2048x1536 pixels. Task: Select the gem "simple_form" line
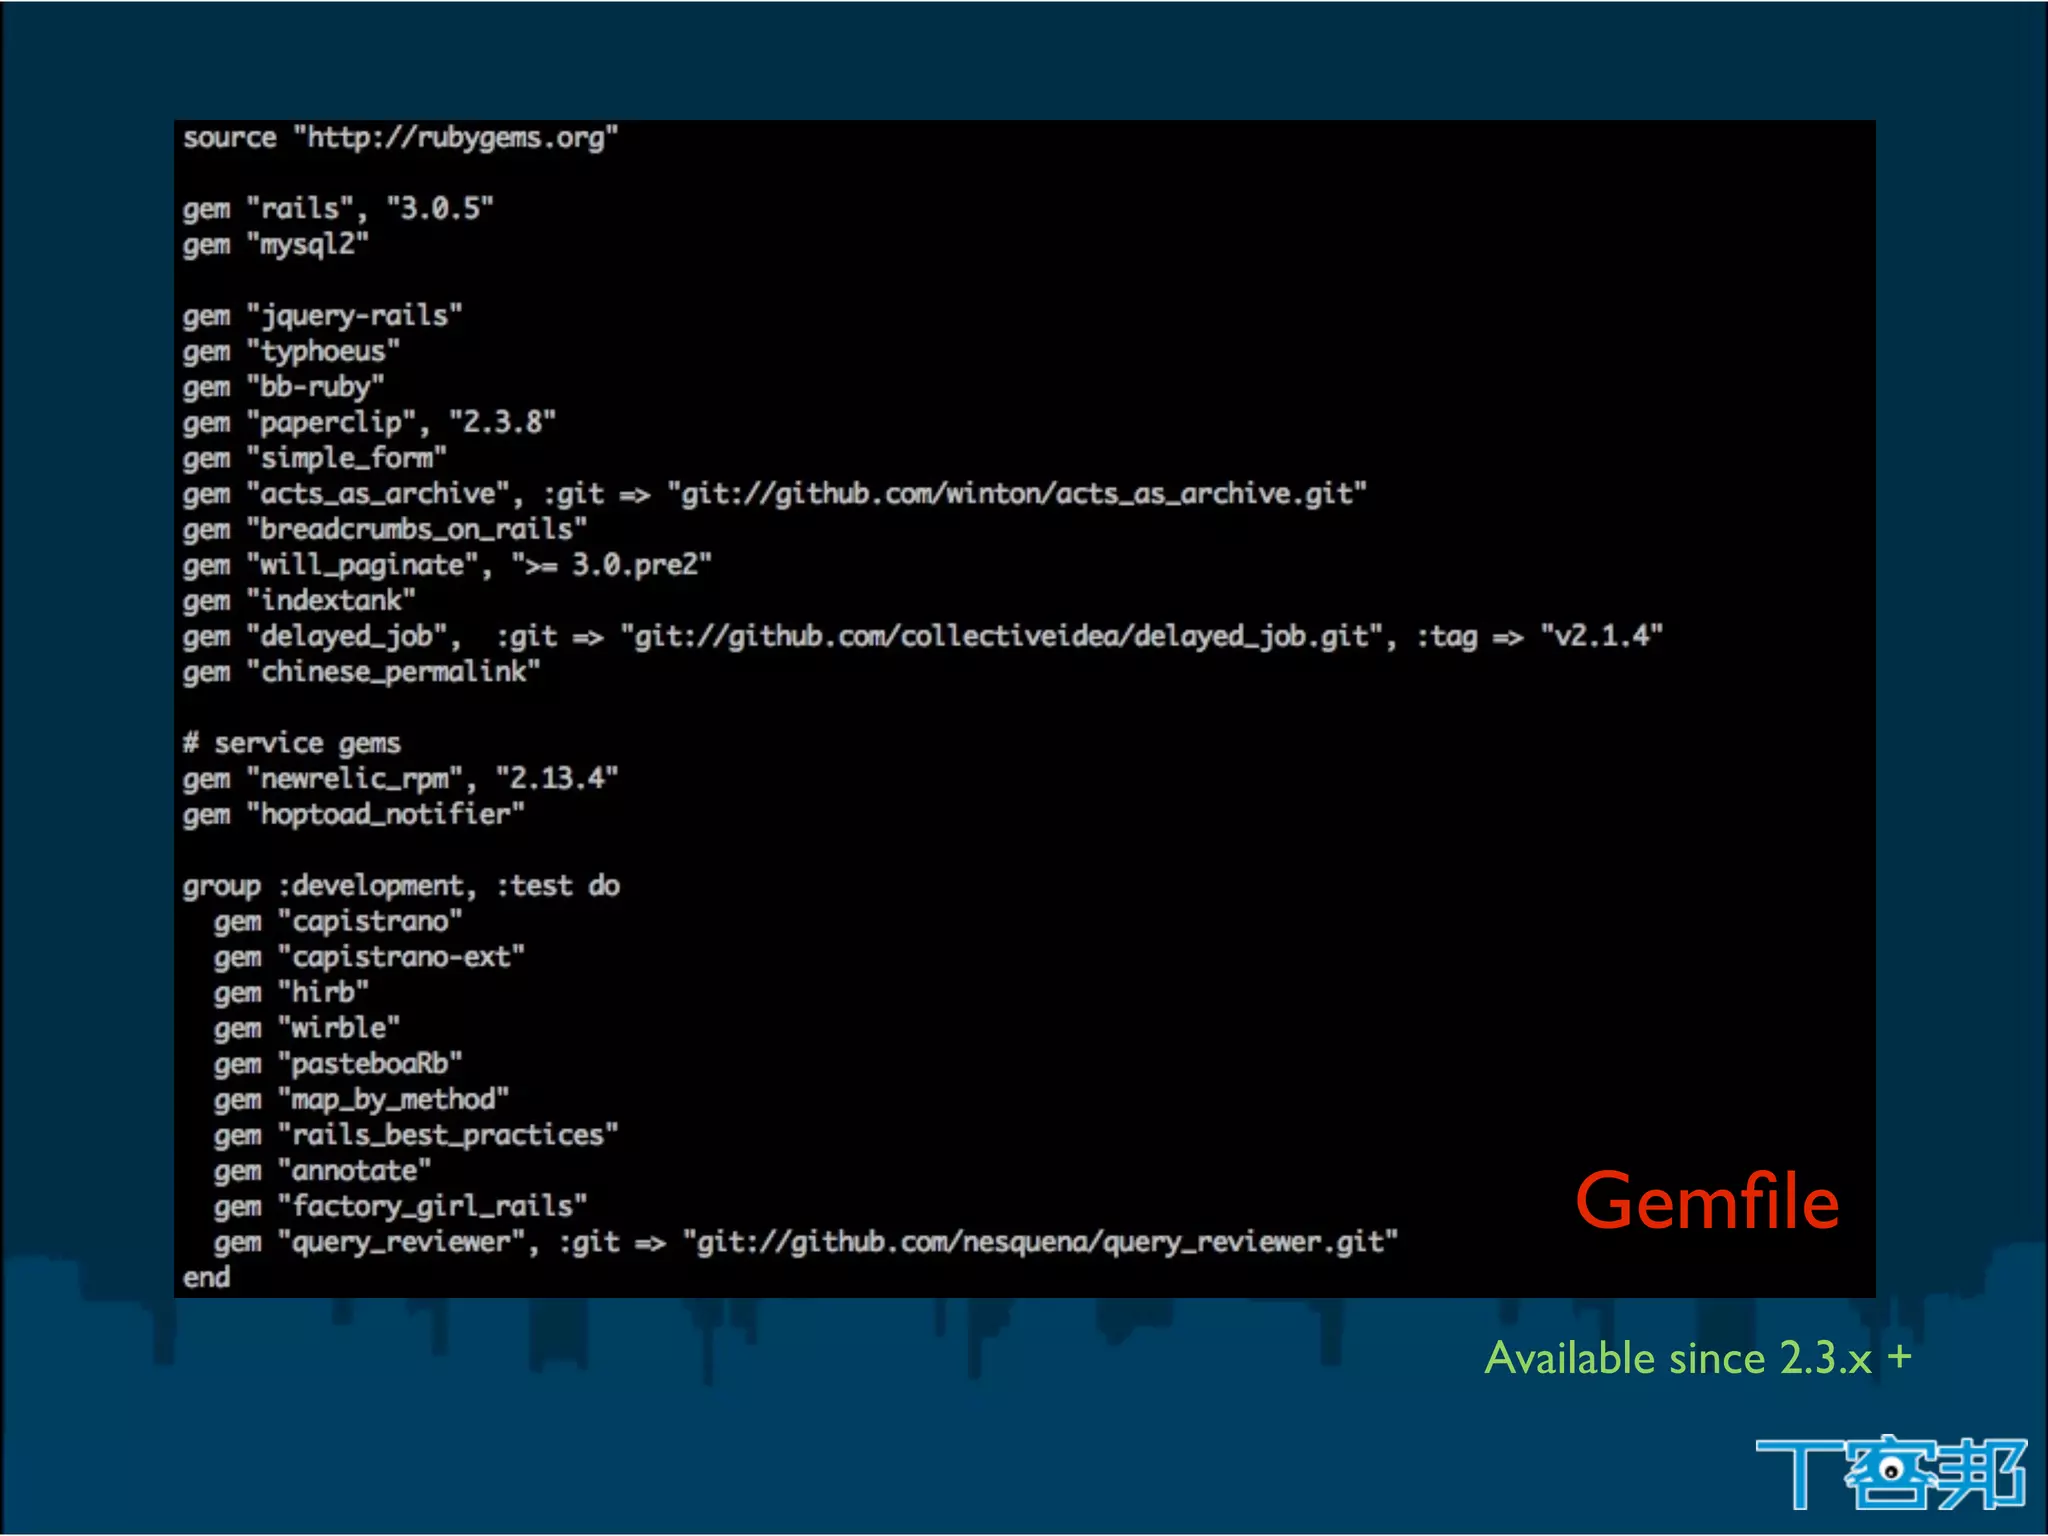pyautogui.click(x=314, y=459)
